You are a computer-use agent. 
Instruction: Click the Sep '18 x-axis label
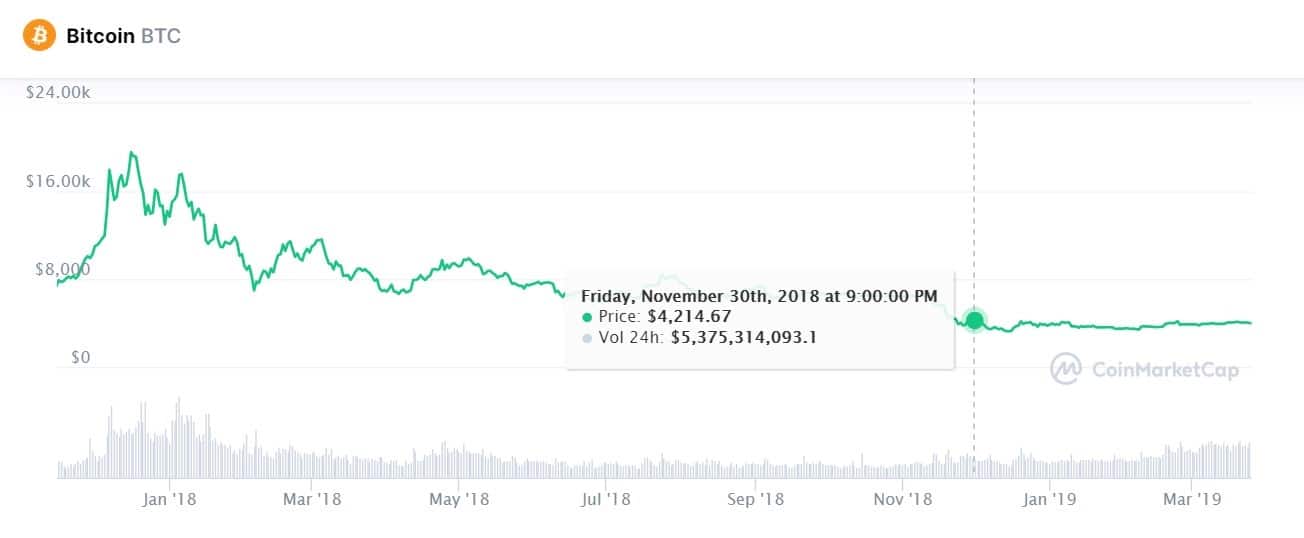755,498
